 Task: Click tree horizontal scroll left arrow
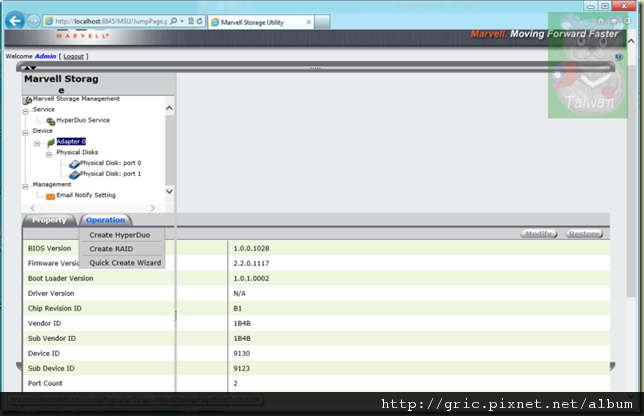tap(33, 208)
